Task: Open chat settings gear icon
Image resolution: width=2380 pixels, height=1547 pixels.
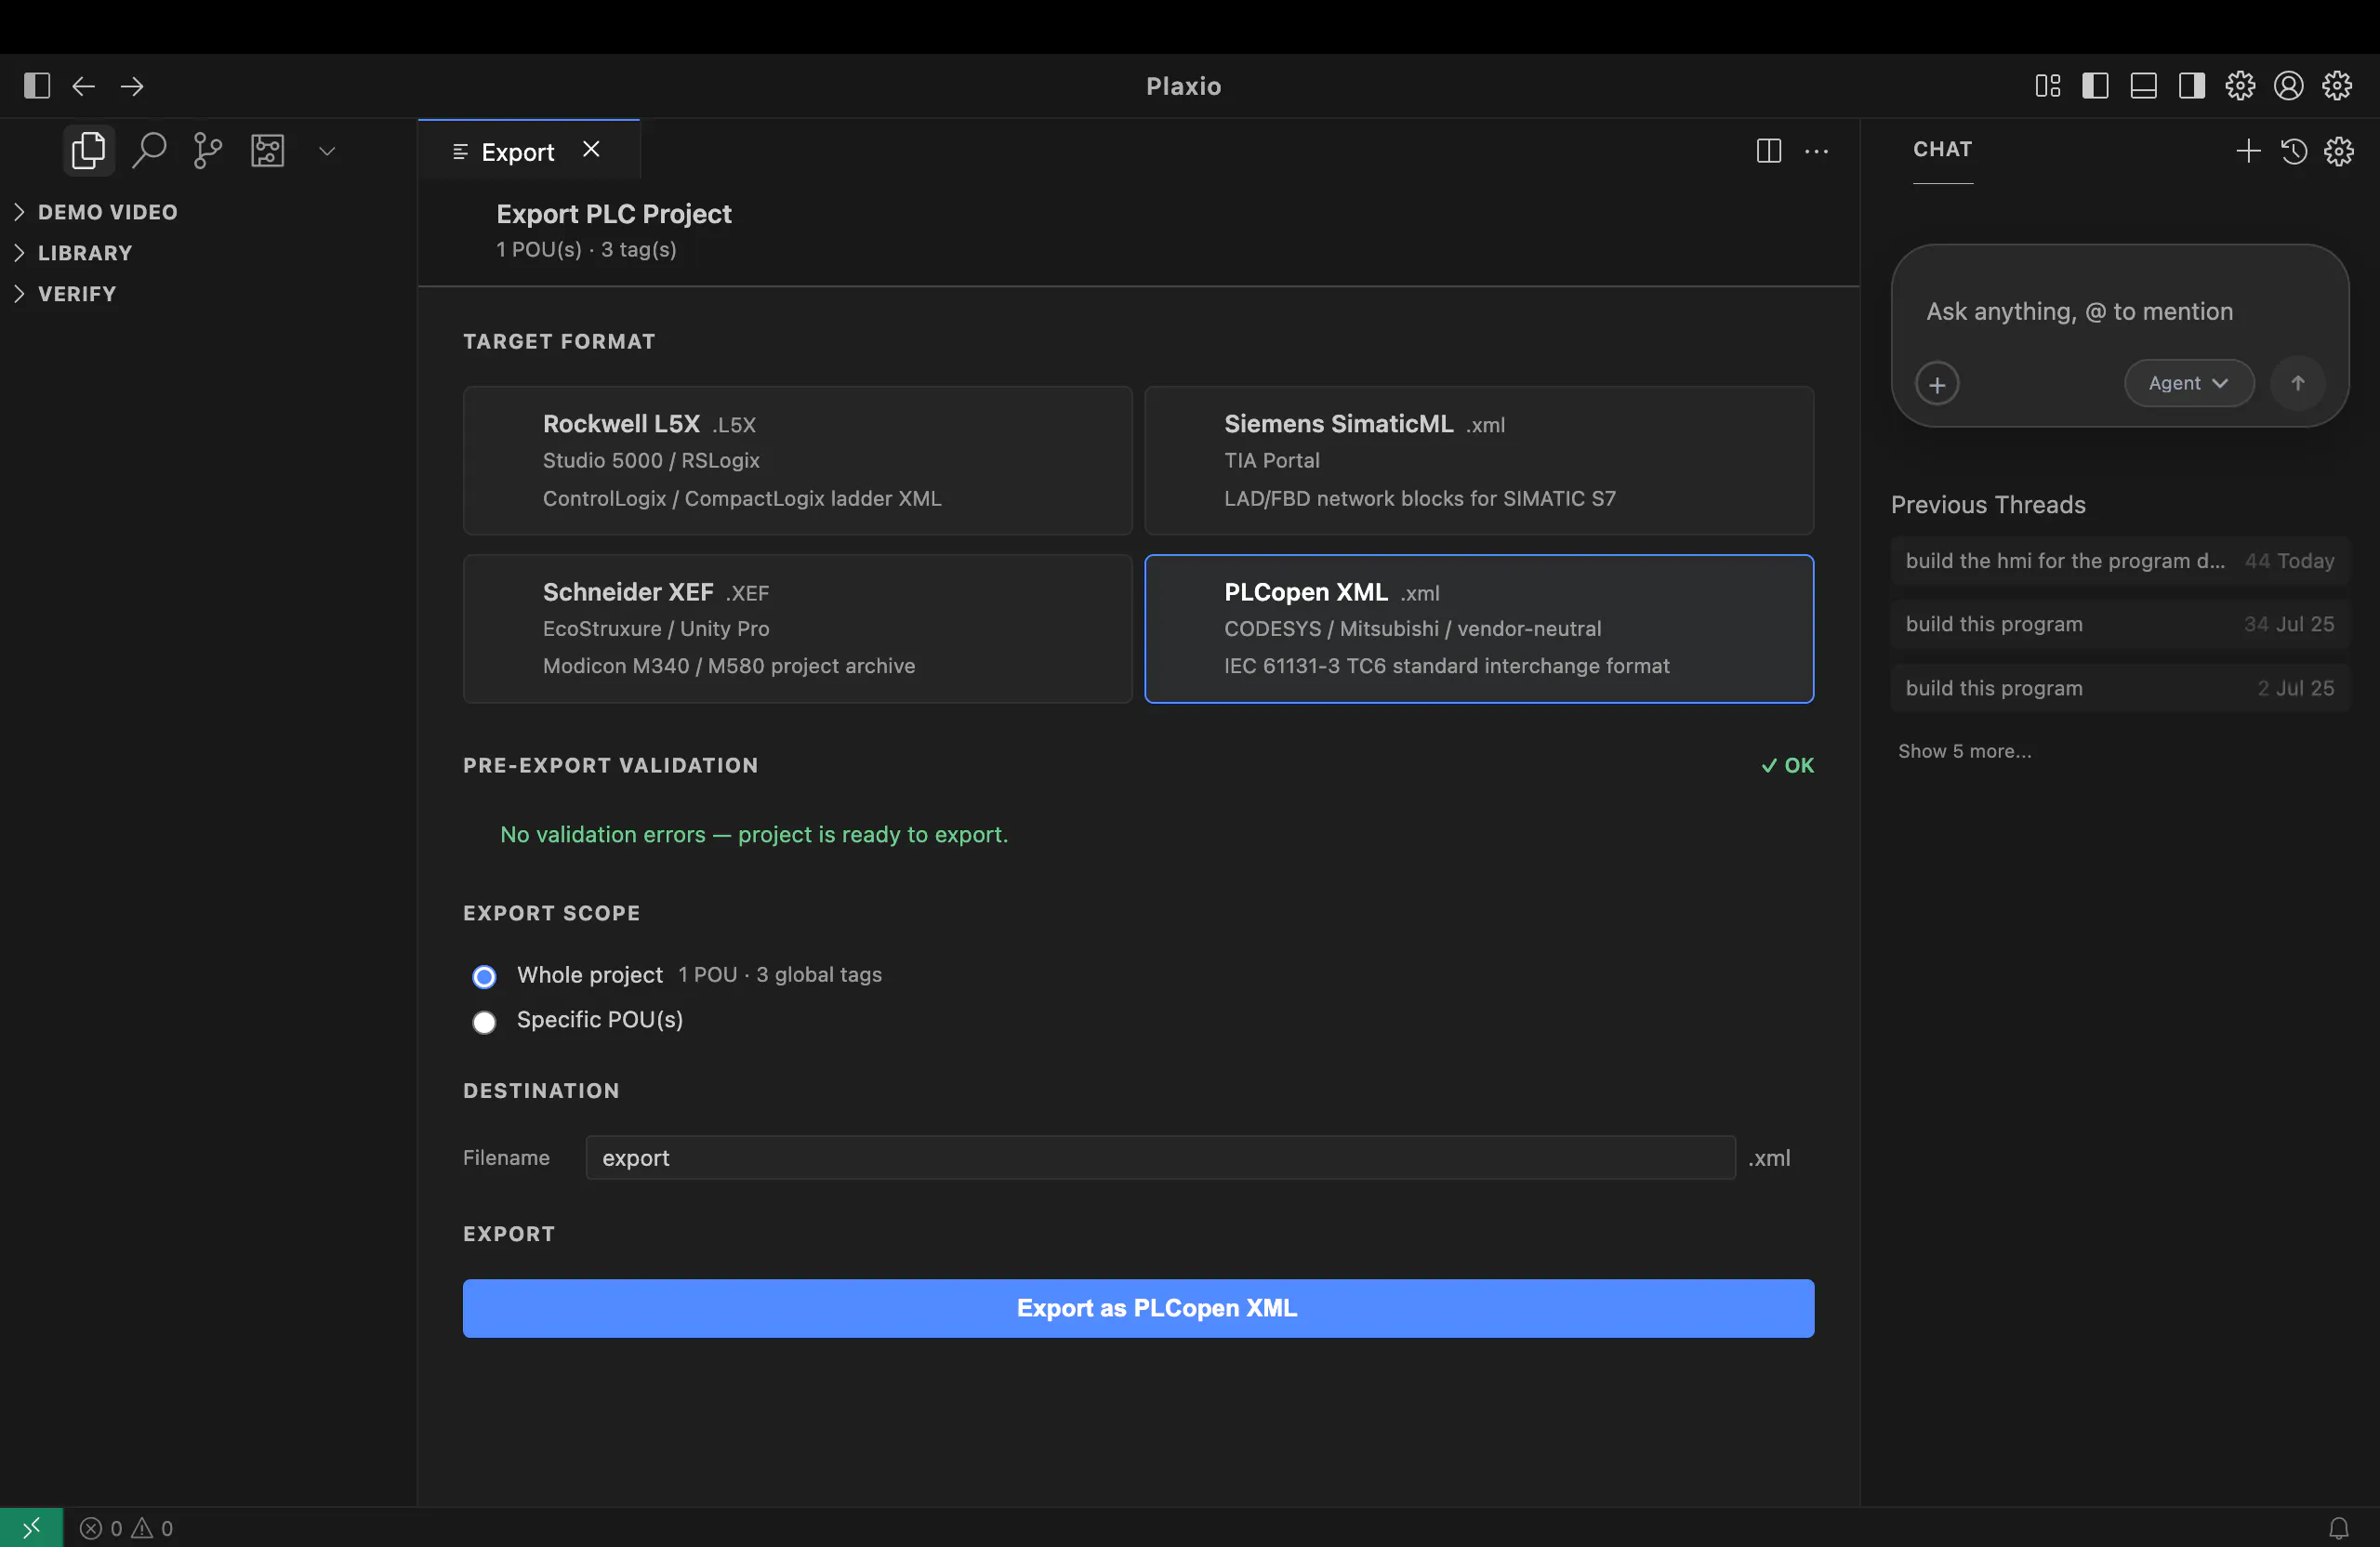Action: coord(2339,151)
